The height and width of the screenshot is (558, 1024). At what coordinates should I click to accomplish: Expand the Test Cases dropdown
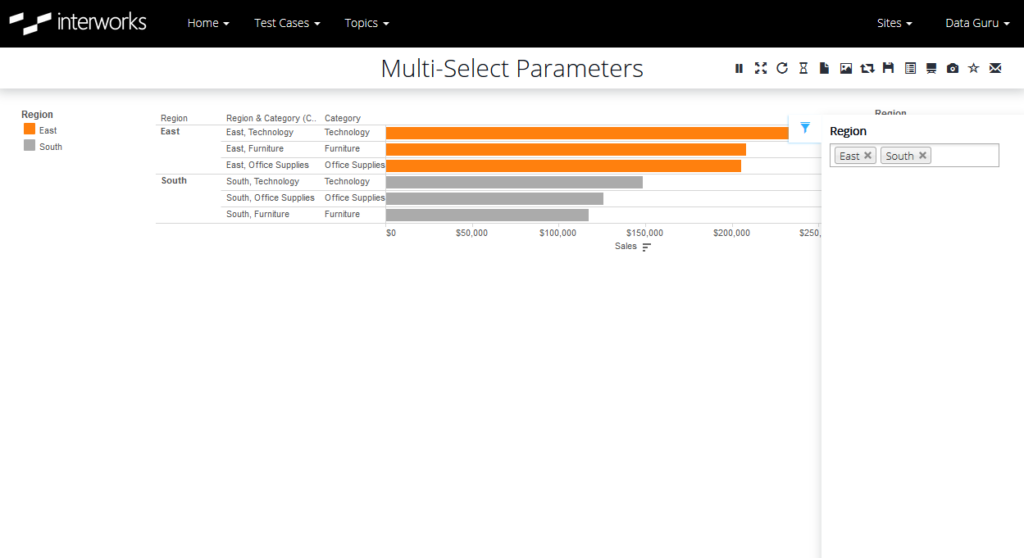click(287, 23)
